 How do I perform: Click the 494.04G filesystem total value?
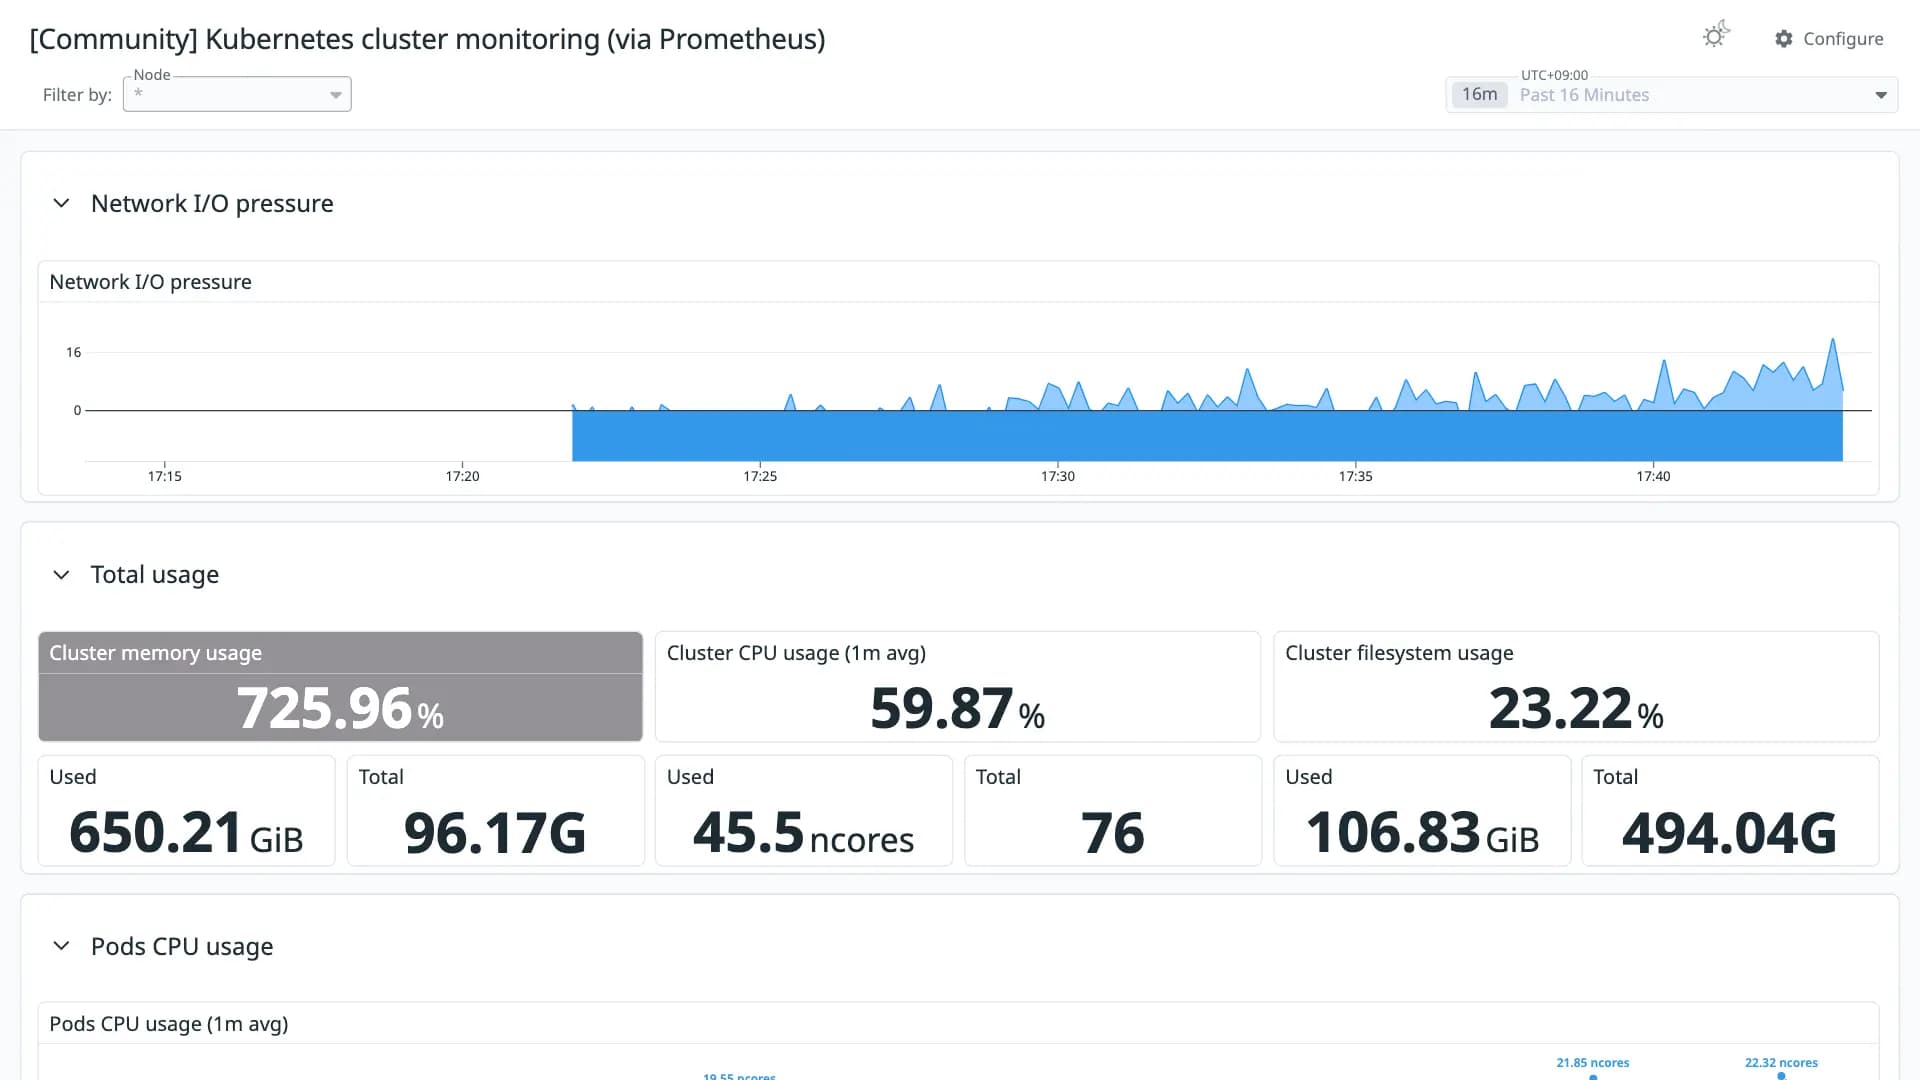pyautogui.click(x=1729, y=832)
